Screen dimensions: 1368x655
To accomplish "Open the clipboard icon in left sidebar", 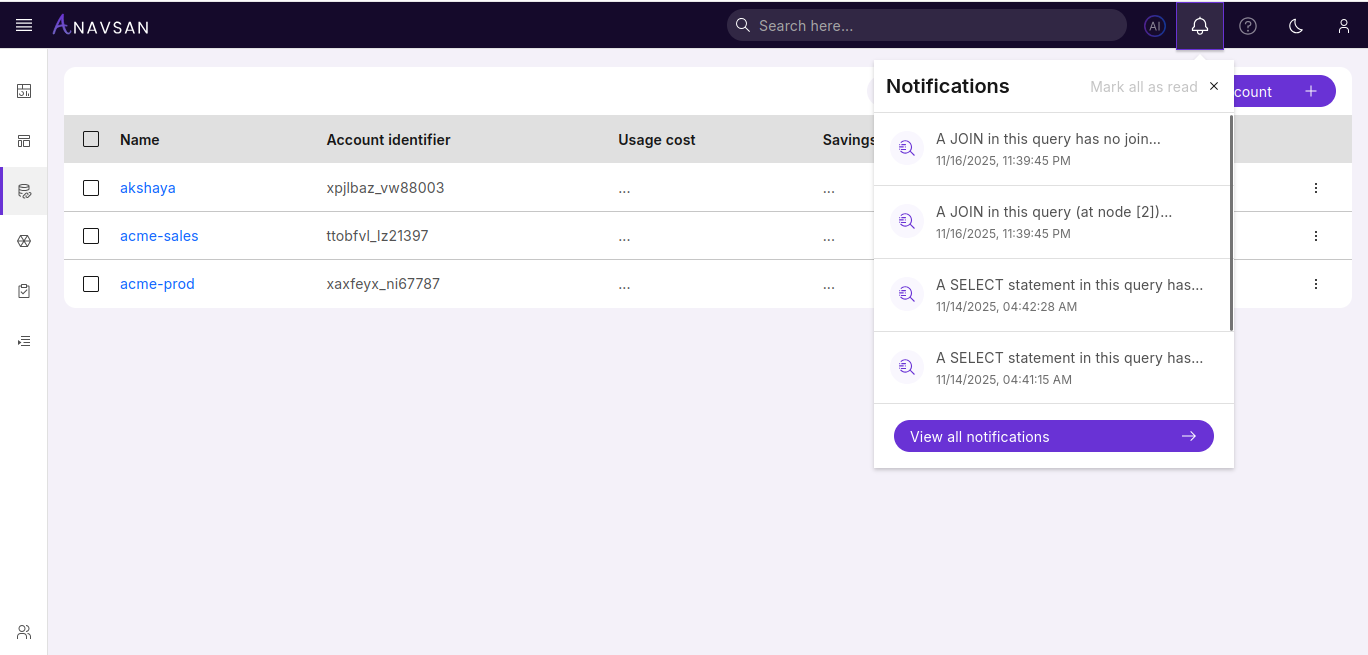I will pyautogui.click(x=24, y=291).
